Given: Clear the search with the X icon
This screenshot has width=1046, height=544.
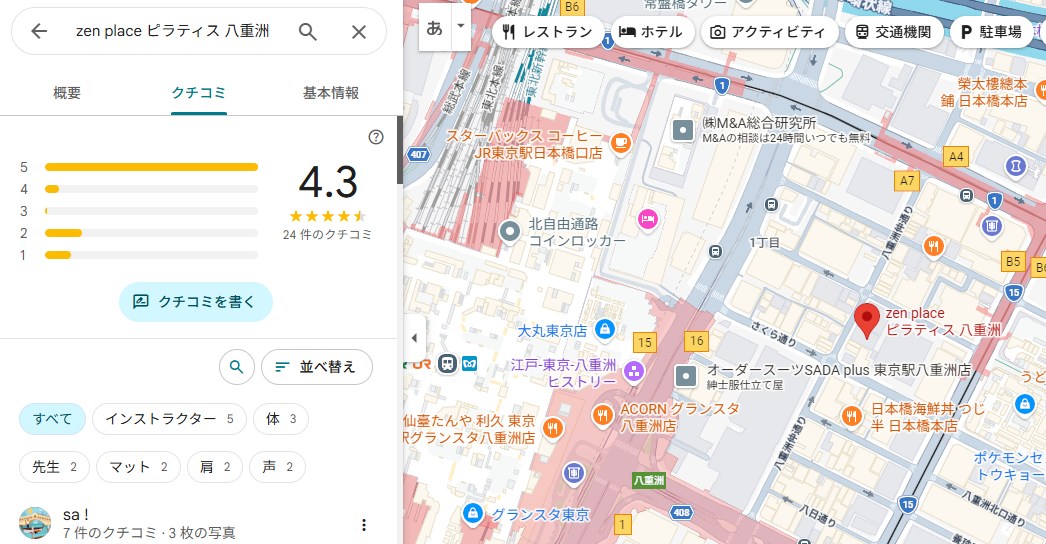Looking at the screenshot, I should point(359,32).
